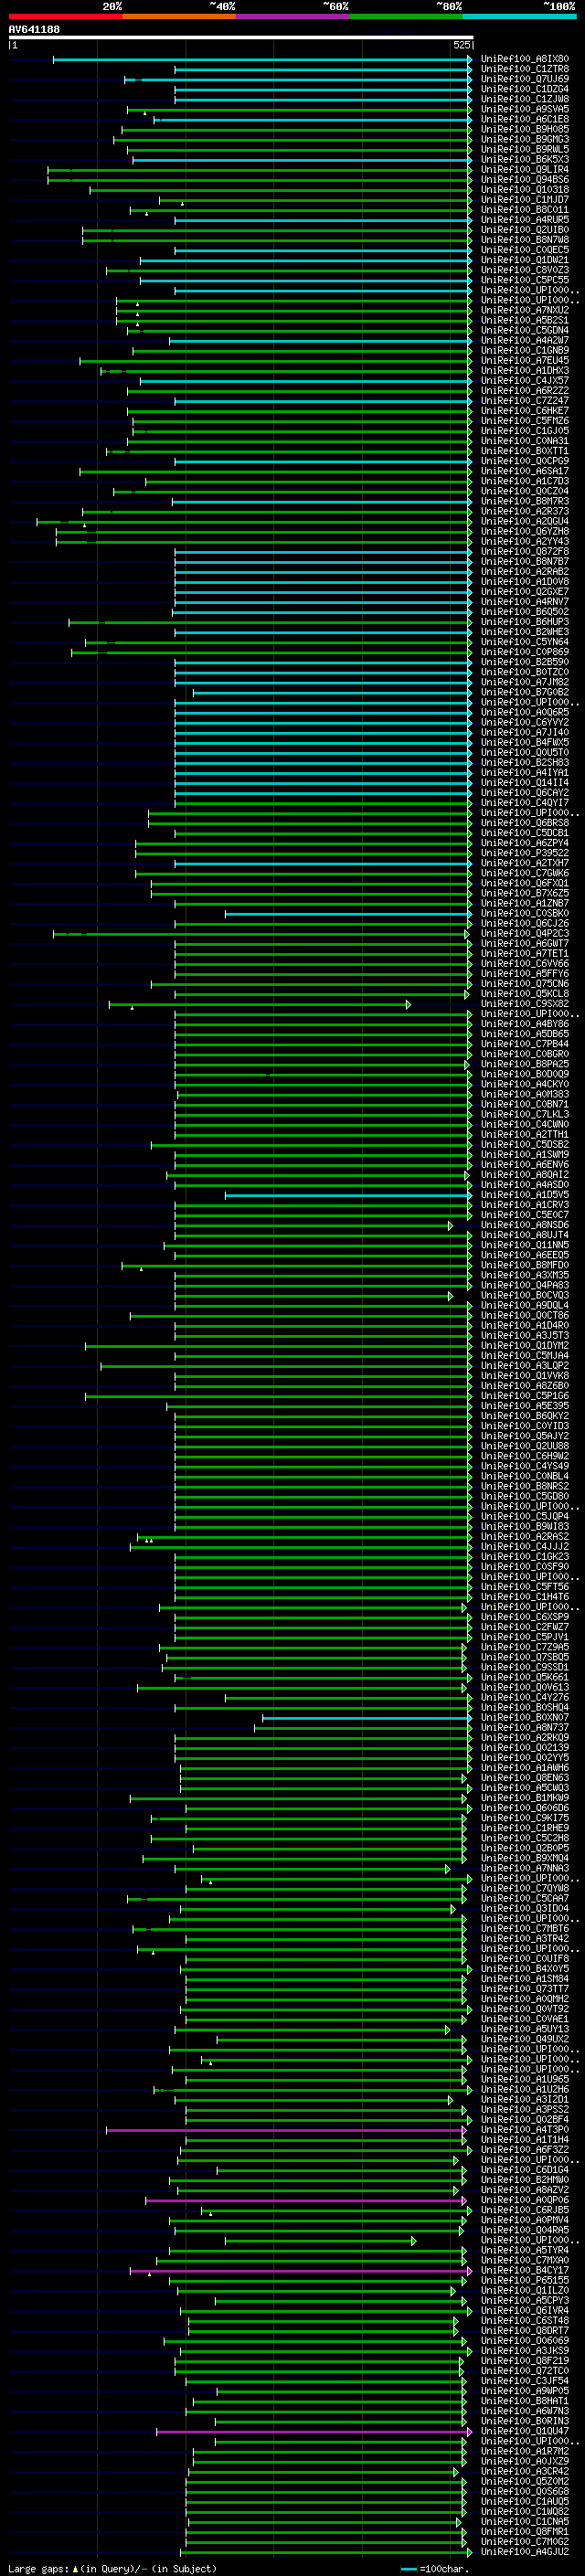Open hit UniRef100_Q9LIR4

click(525, 170)
